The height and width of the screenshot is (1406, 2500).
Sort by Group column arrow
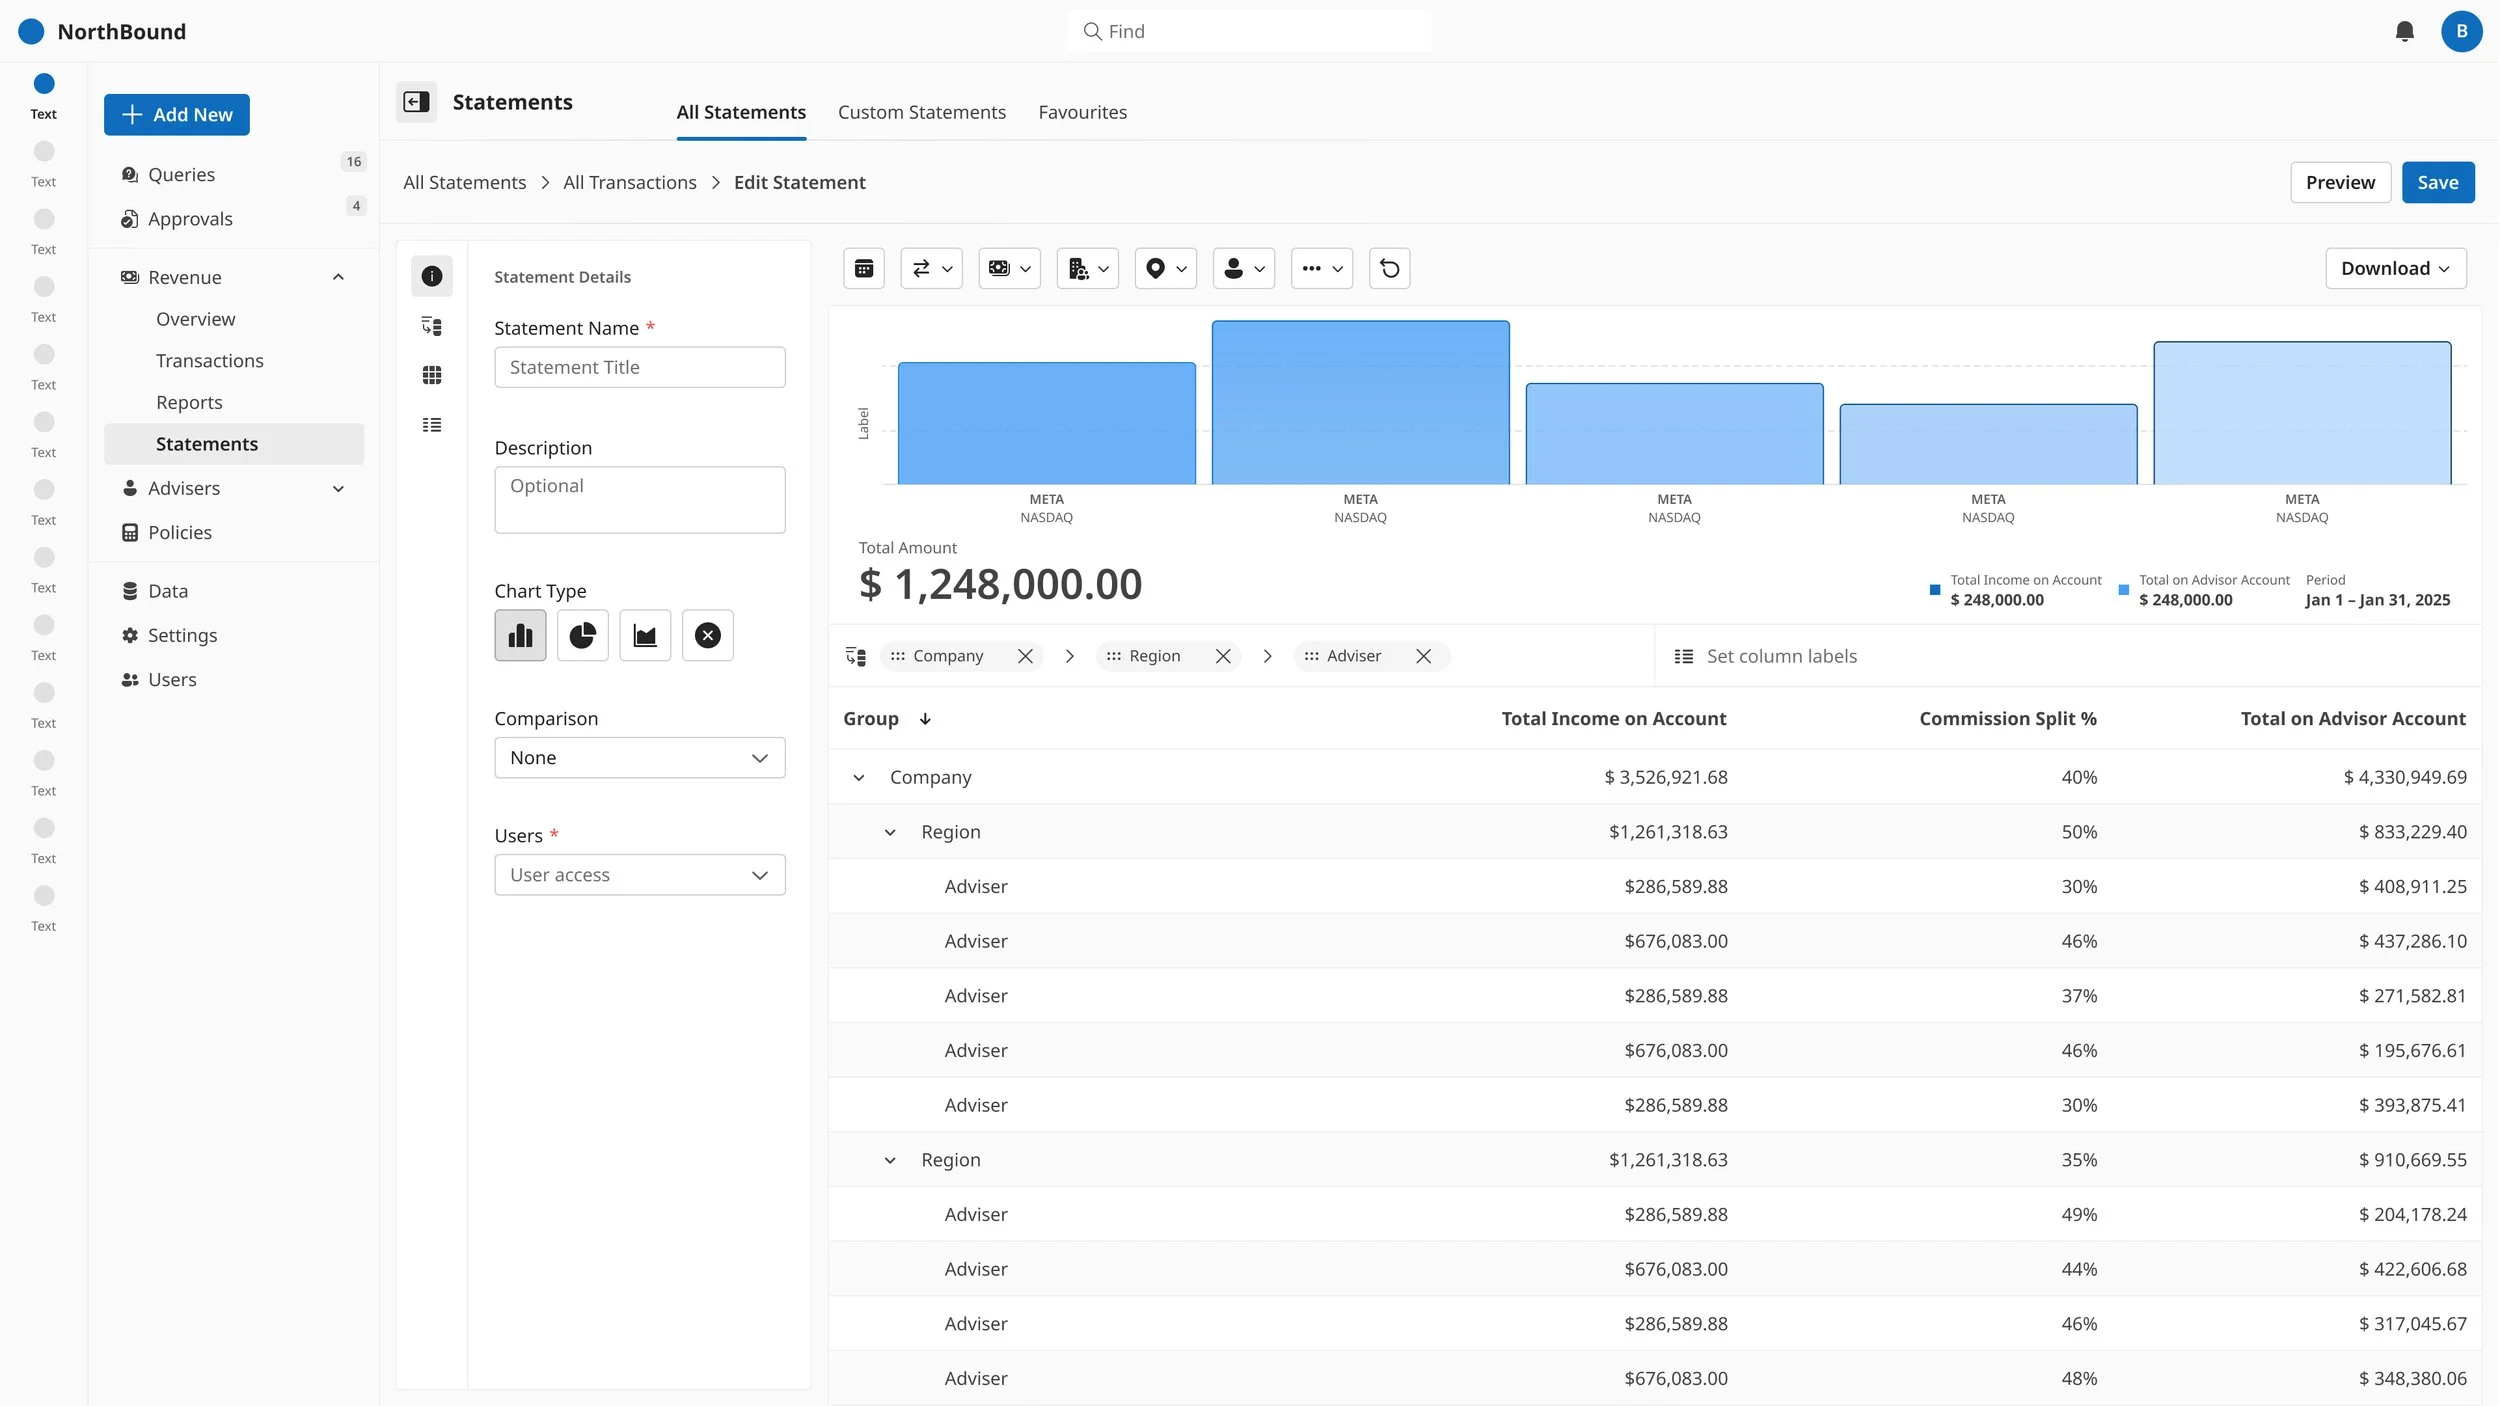click(x=925, y=719)
